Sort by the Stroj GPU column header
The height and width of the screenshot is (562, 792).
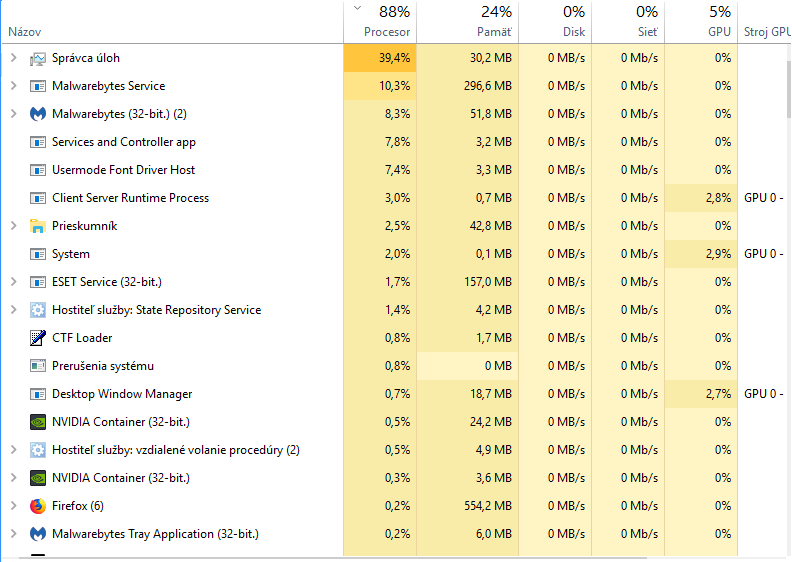[765, 23]
